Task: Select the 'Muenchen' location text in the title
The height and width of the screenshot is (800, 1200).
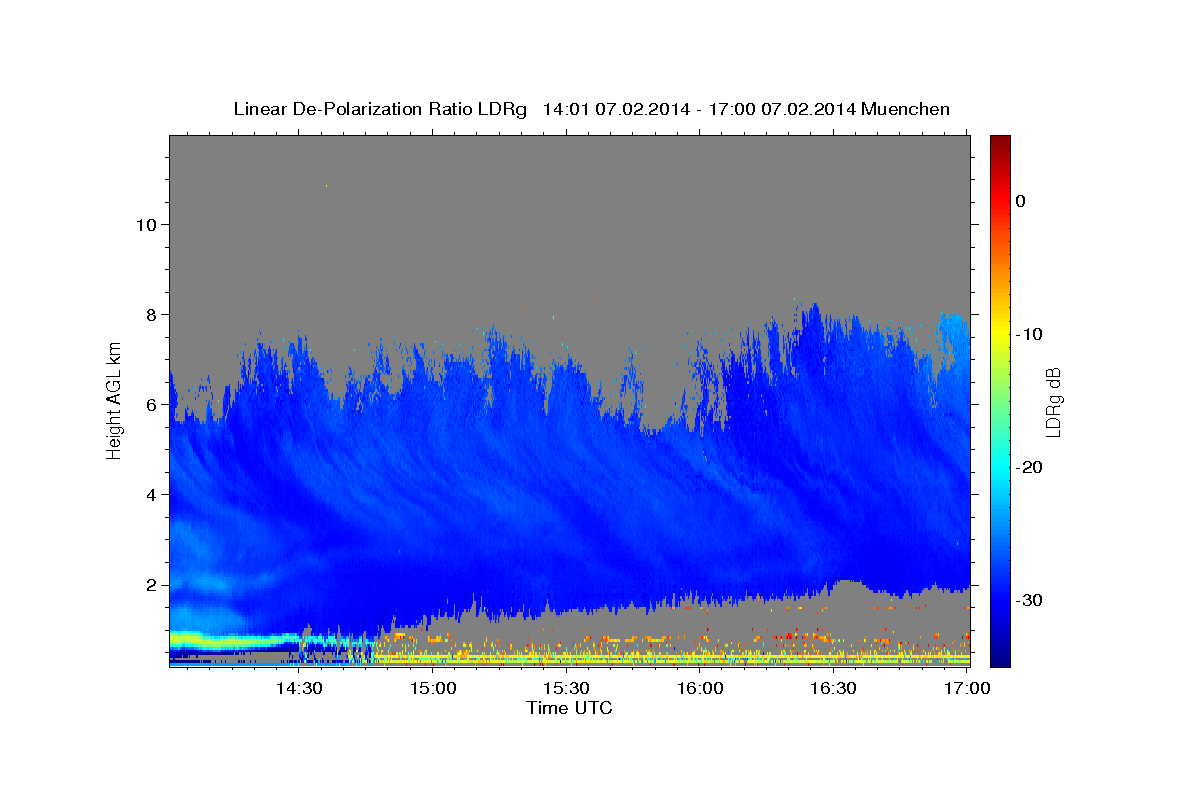Action: click(x=906, y=109)
